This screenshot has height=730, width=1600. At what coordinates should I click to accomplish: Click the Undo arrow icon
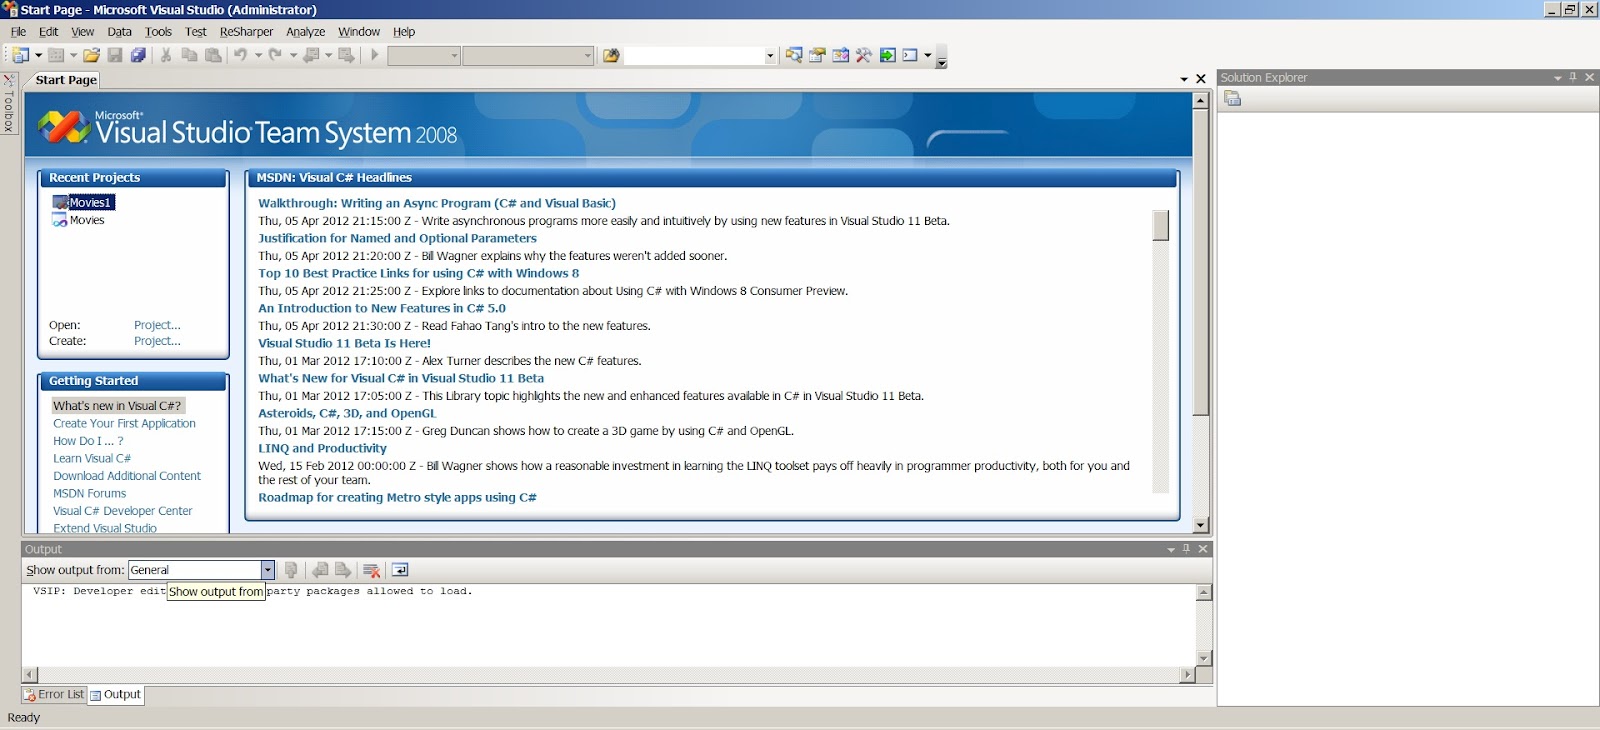[241, 55]
